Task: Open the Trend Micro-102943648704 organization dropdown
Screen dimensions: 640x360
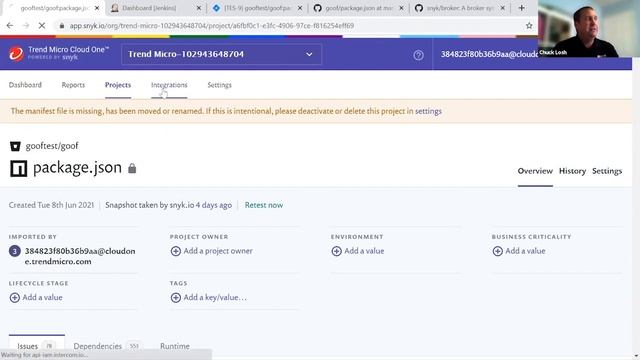Action: point(221,54)
